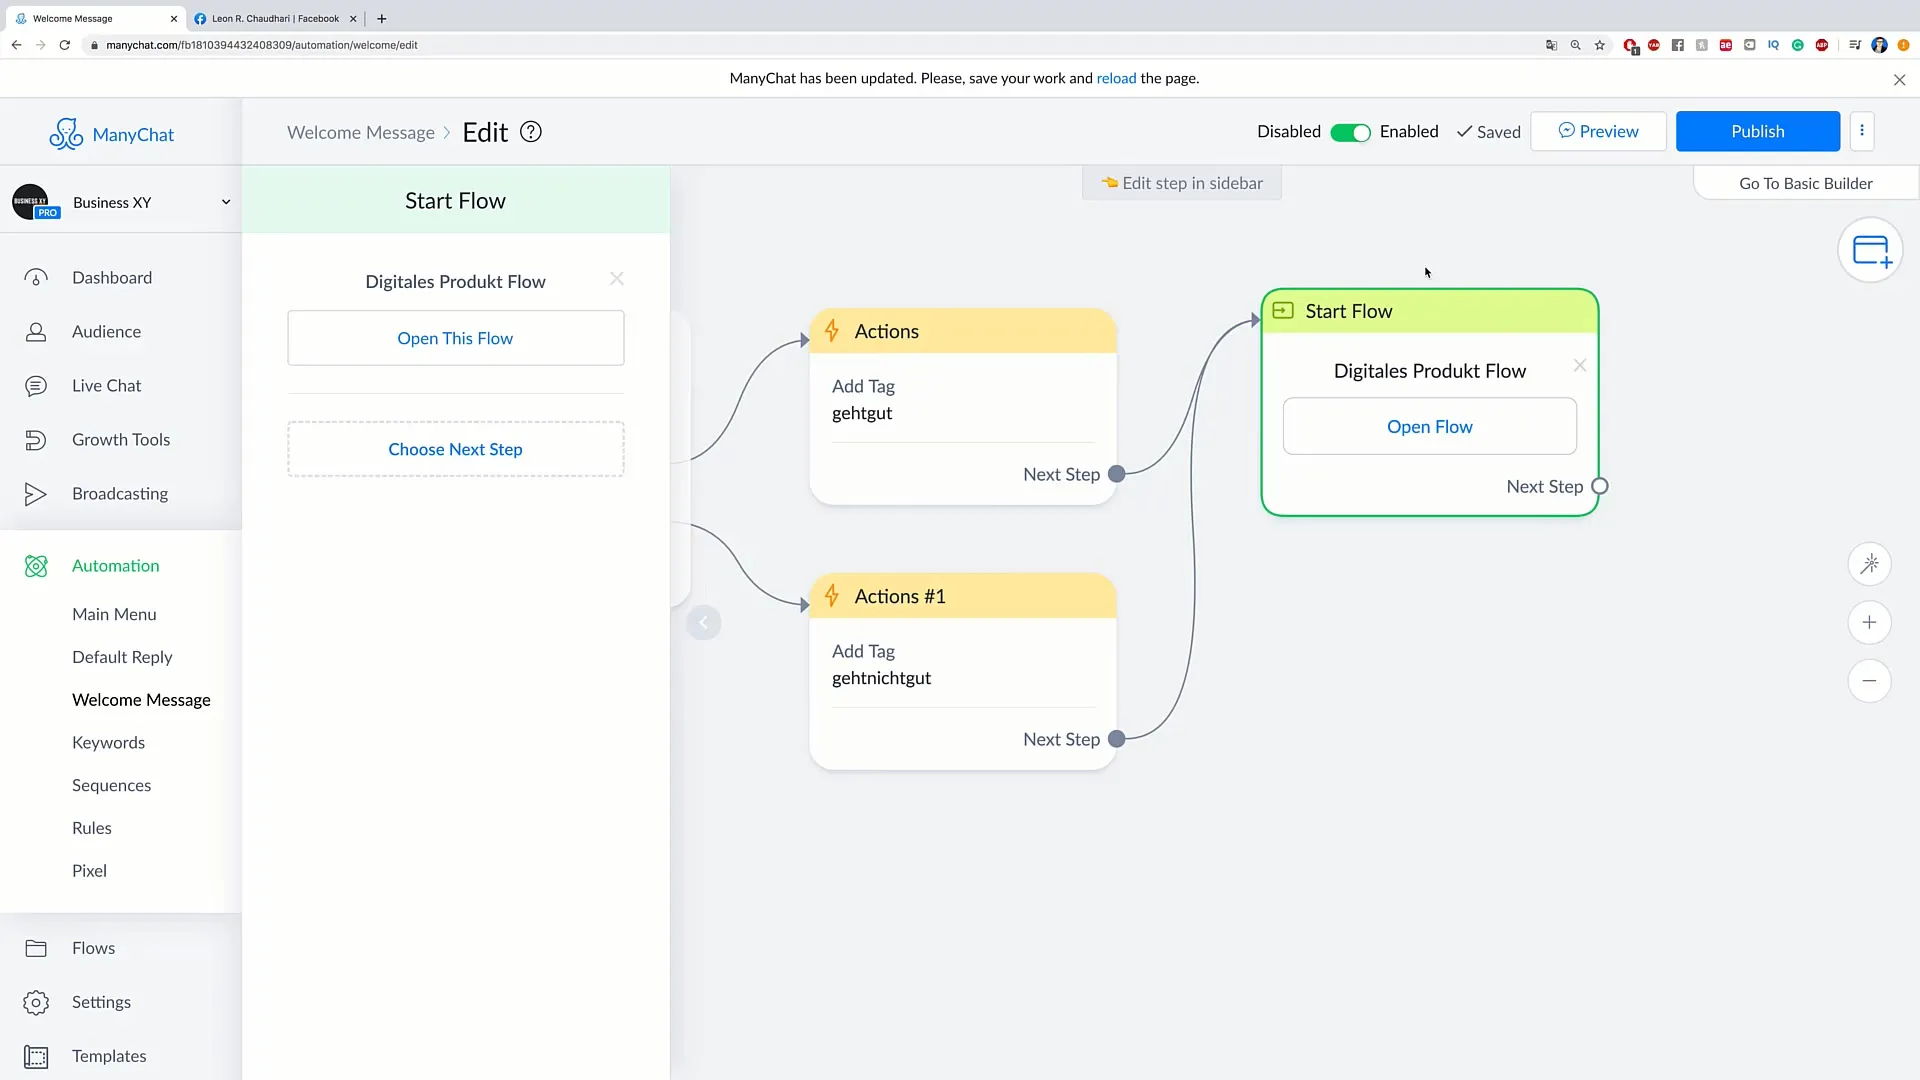Image resolution: width=1920 pixels, height=1080 pixels.
Task: Click Open This Flow button
Action: tap(455, 338)
